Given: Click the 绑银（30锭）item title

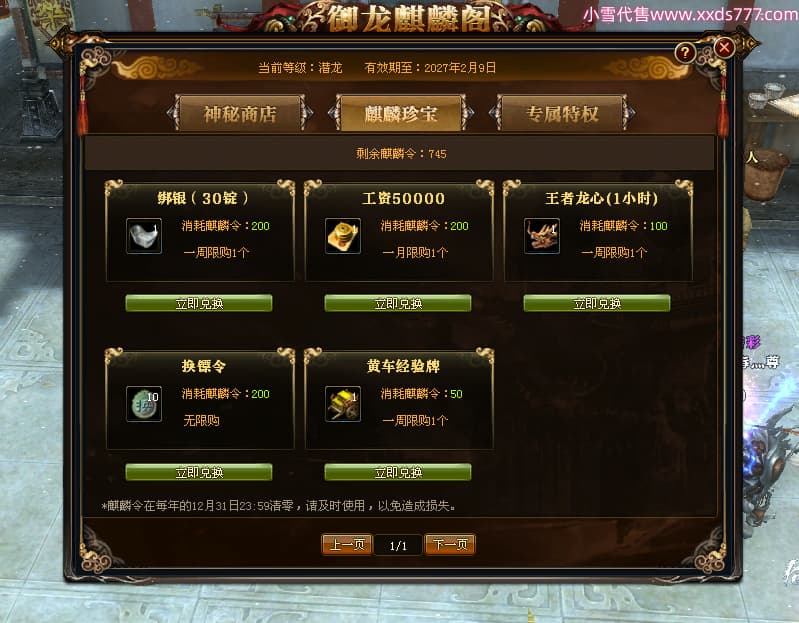Looking at the screenshot, I should tap(203, 198).
